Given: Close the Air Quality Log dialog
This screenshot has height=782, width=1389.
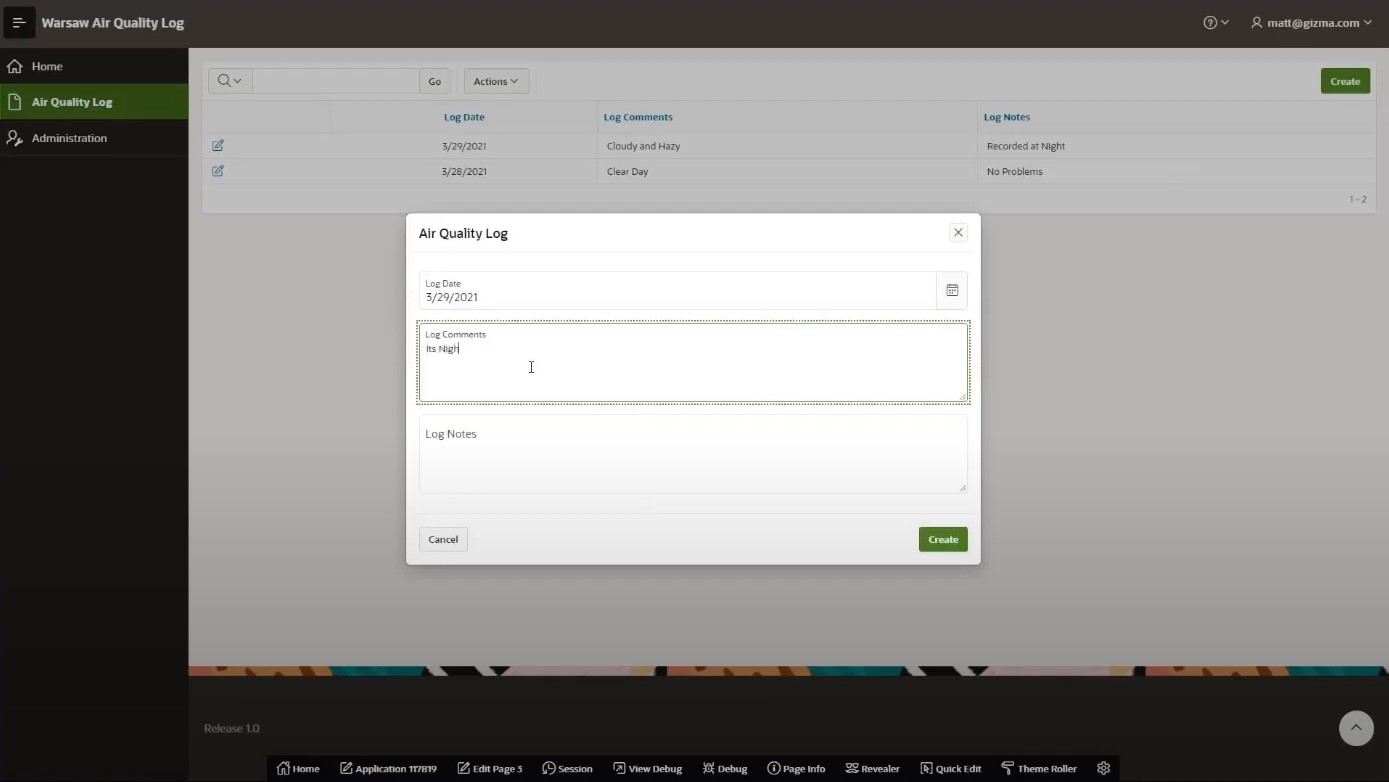Looking at the screenshot, I should [958, 232].
